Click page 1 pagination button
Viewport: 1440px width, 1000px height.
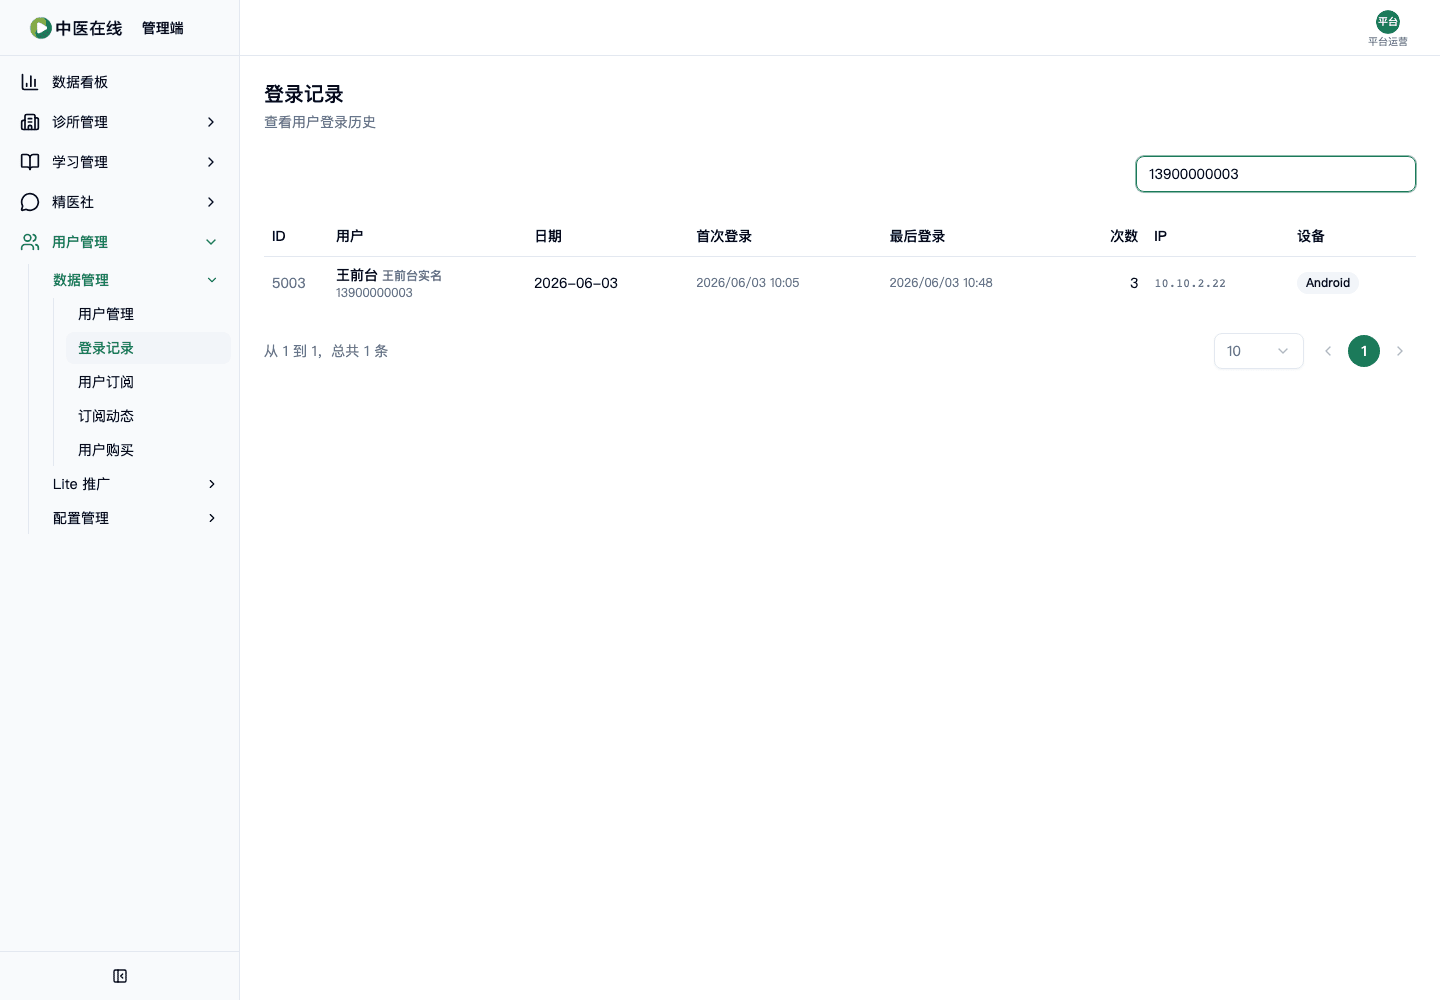1364,351
